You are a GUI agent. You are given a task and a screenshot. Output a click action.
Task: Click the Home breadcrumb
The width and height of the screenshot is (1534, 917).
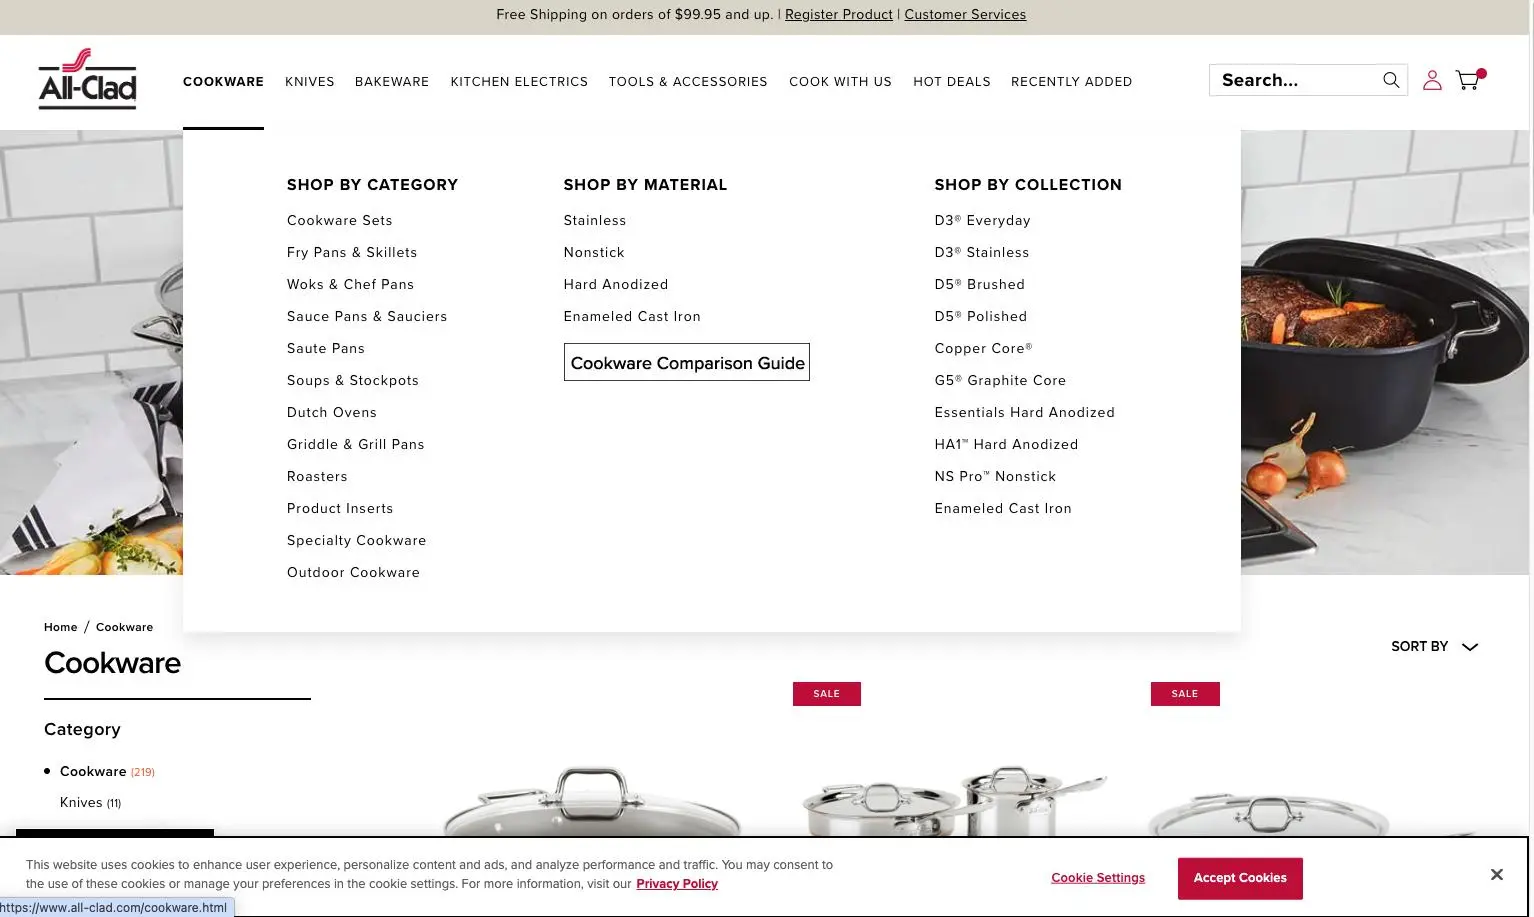60,627
